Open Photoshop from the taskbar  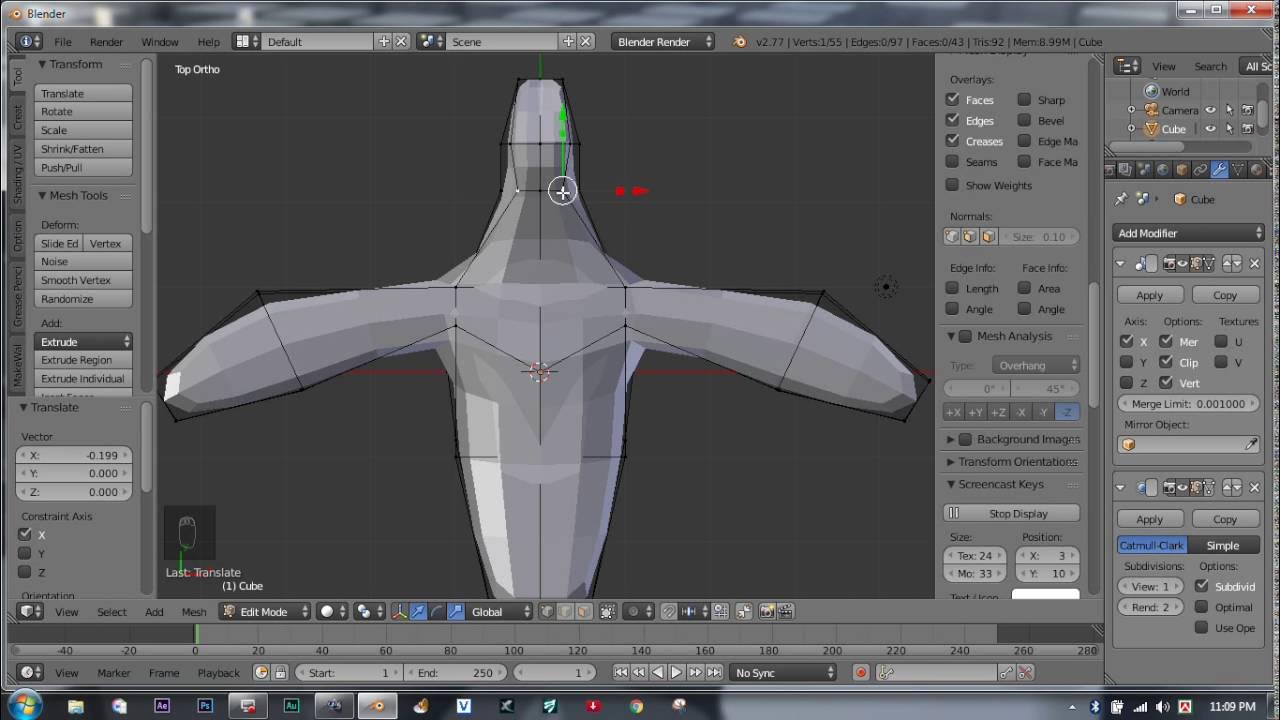tap(205, 706)
